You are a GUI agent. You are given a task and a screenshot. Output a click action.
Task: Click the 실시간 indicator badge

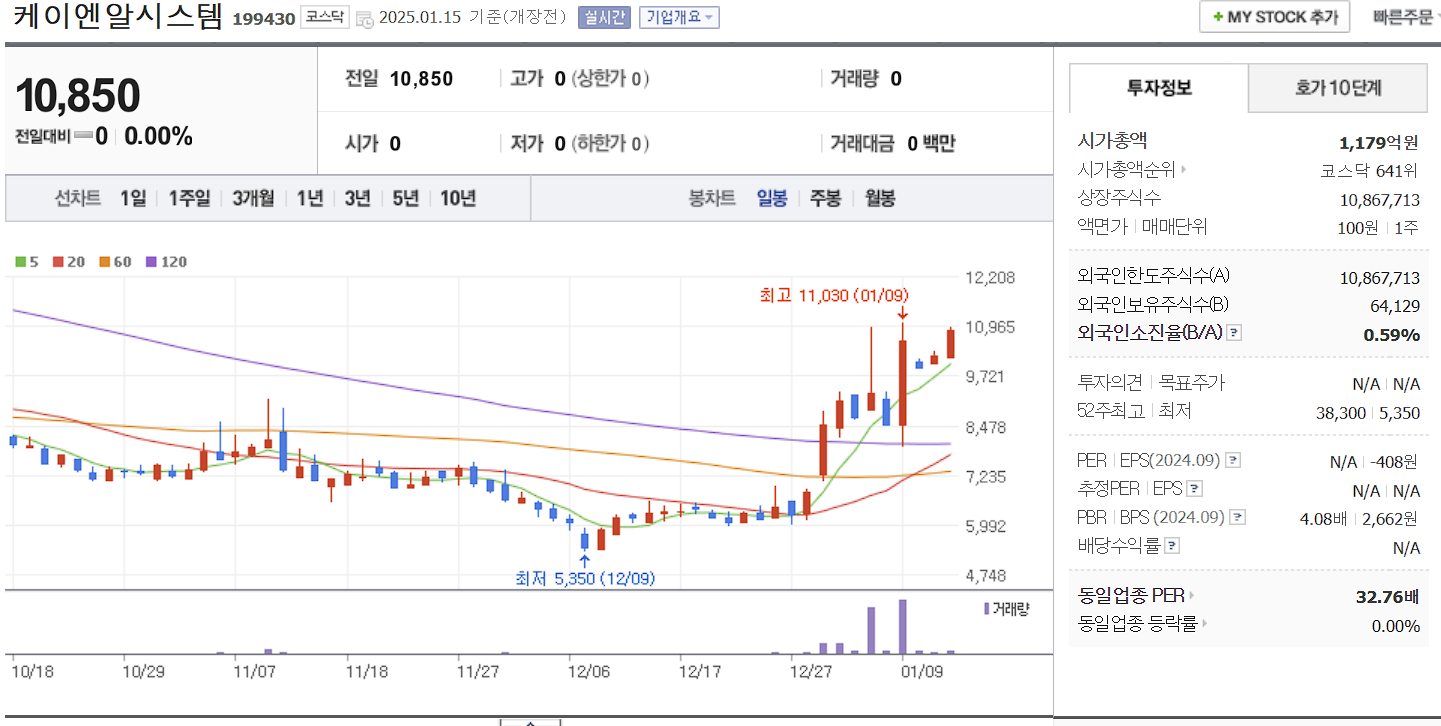pyautogui.click(x=605, y=17)
